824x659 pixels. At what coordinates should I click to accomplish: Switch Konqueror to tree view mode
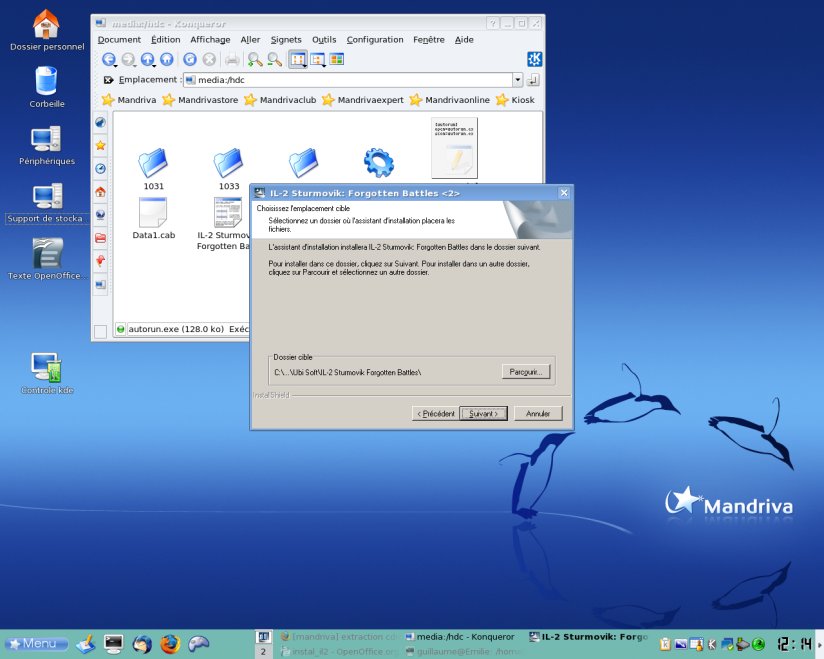click(317, 59)
